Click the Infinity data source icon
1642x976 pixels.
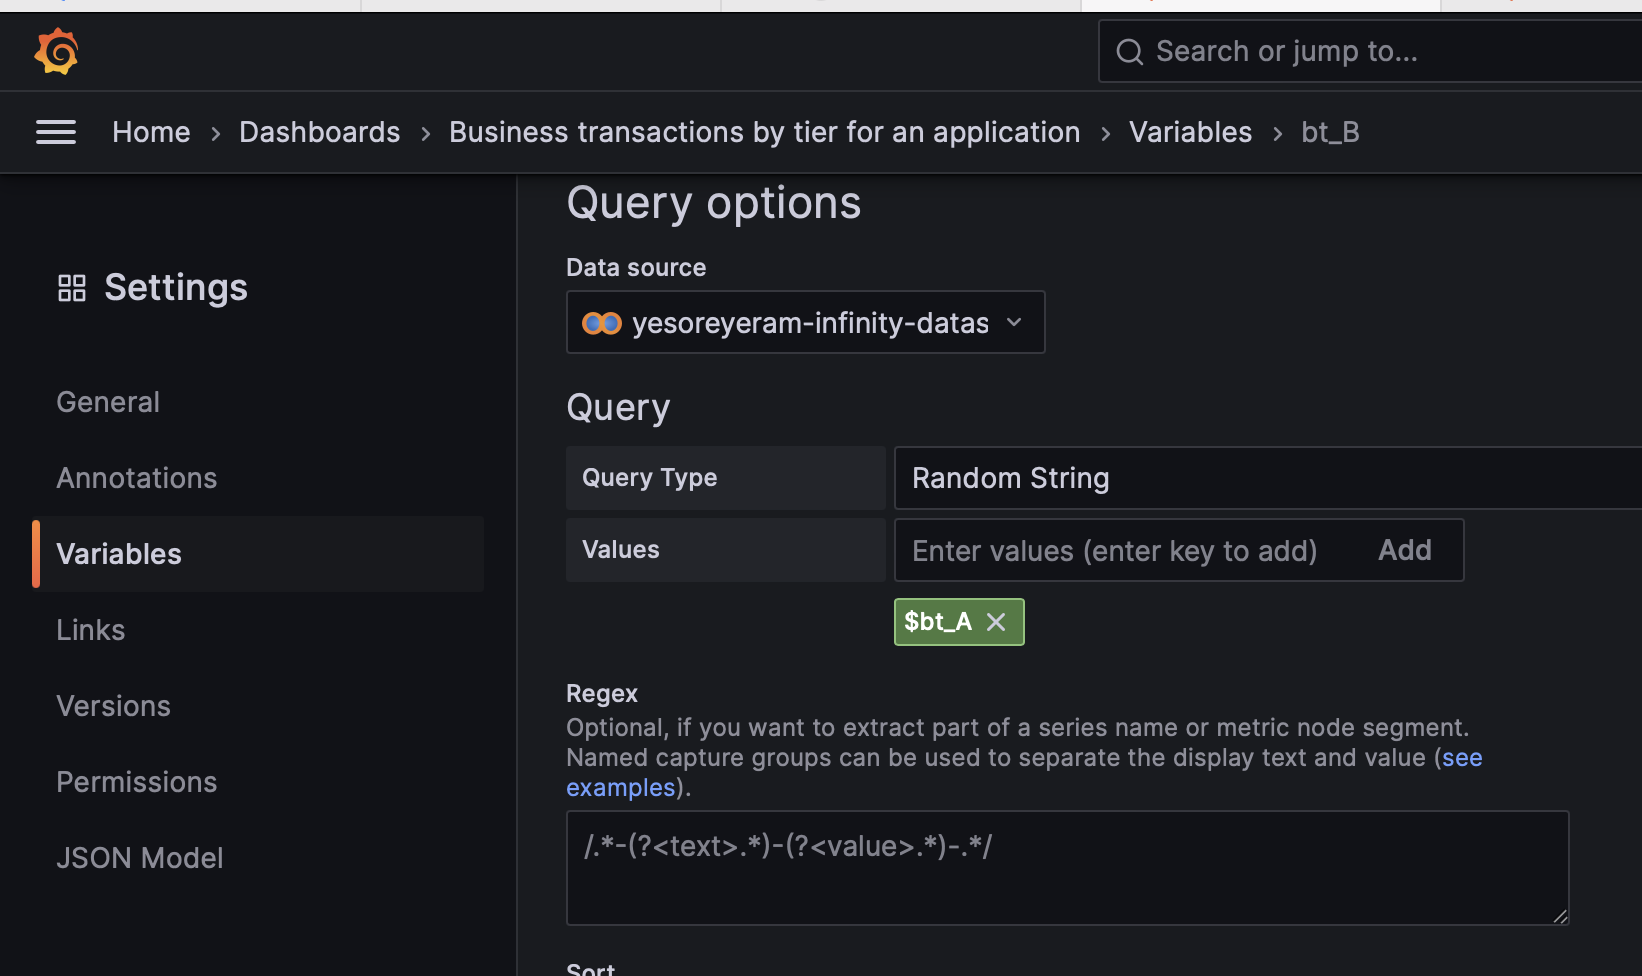[602, 323]
